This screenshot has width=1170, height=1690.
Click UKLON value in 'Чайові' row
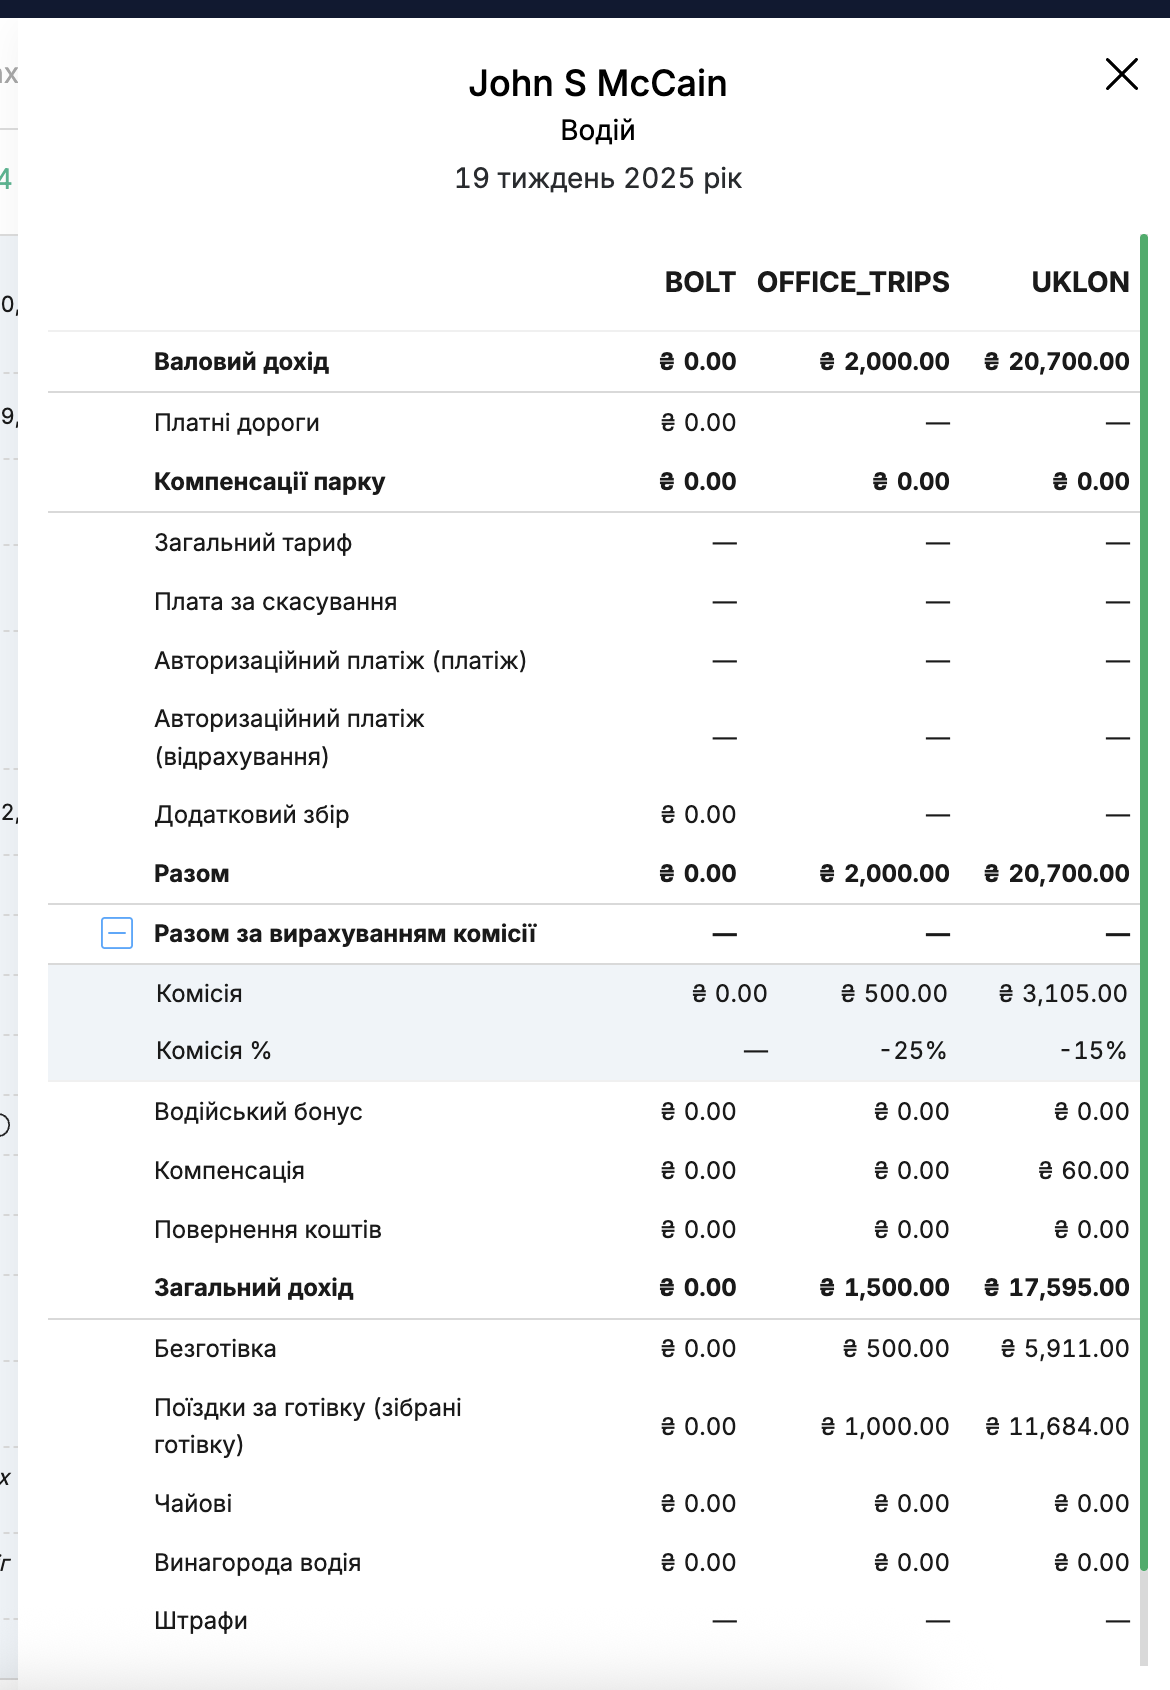[1091, 1503]
